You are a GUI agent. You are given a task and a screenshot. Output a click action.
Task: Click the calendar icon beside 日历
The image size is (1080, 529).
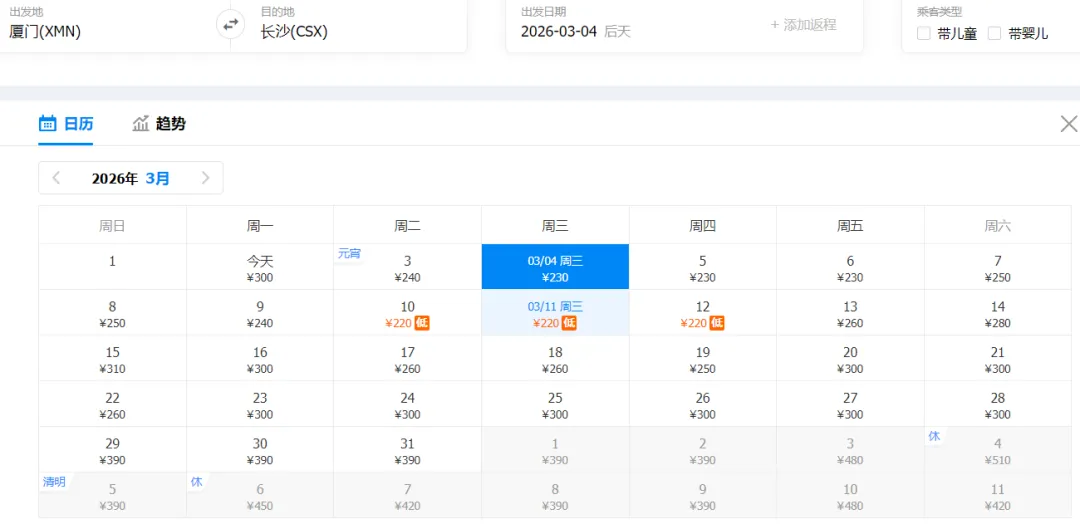pyautogui.click(x=47, y=124)
